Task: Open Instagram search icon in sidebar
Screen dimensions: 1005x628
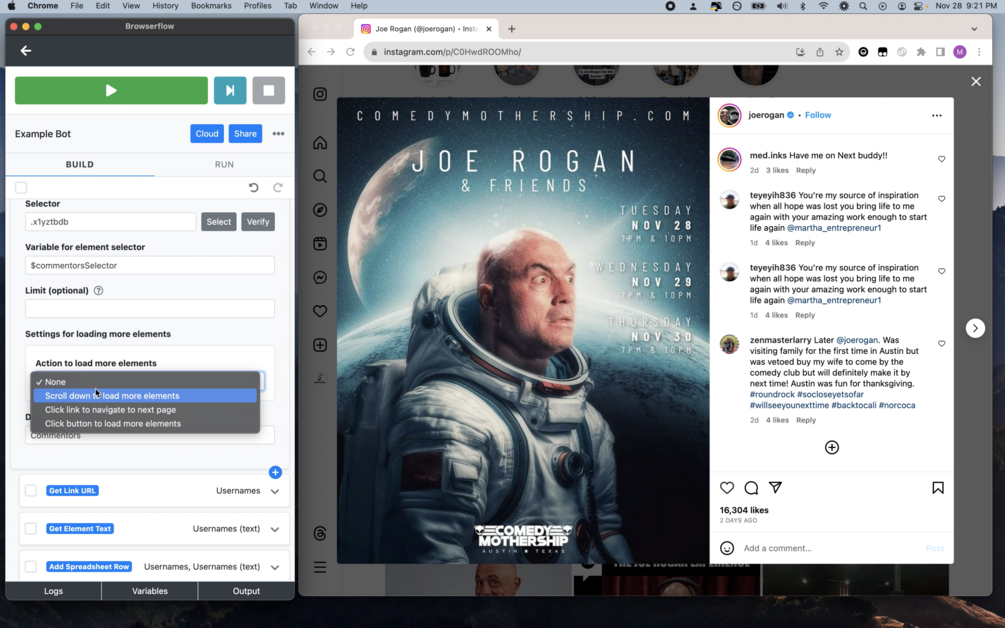Action: click(x=320, y=176)
